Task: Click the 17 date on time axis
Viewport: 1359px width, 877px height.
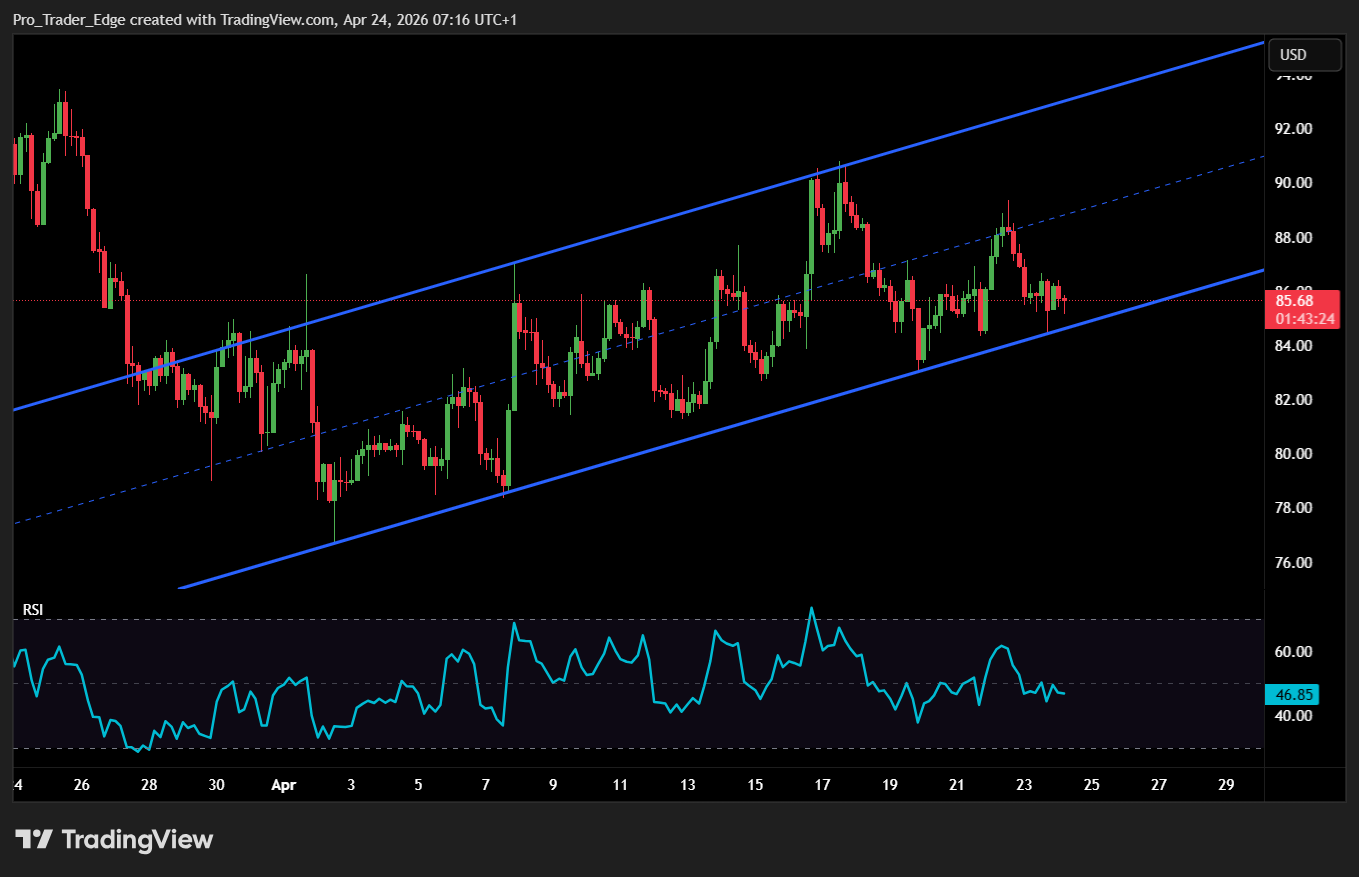Action: pyautogui.click(x=822, y=785)
